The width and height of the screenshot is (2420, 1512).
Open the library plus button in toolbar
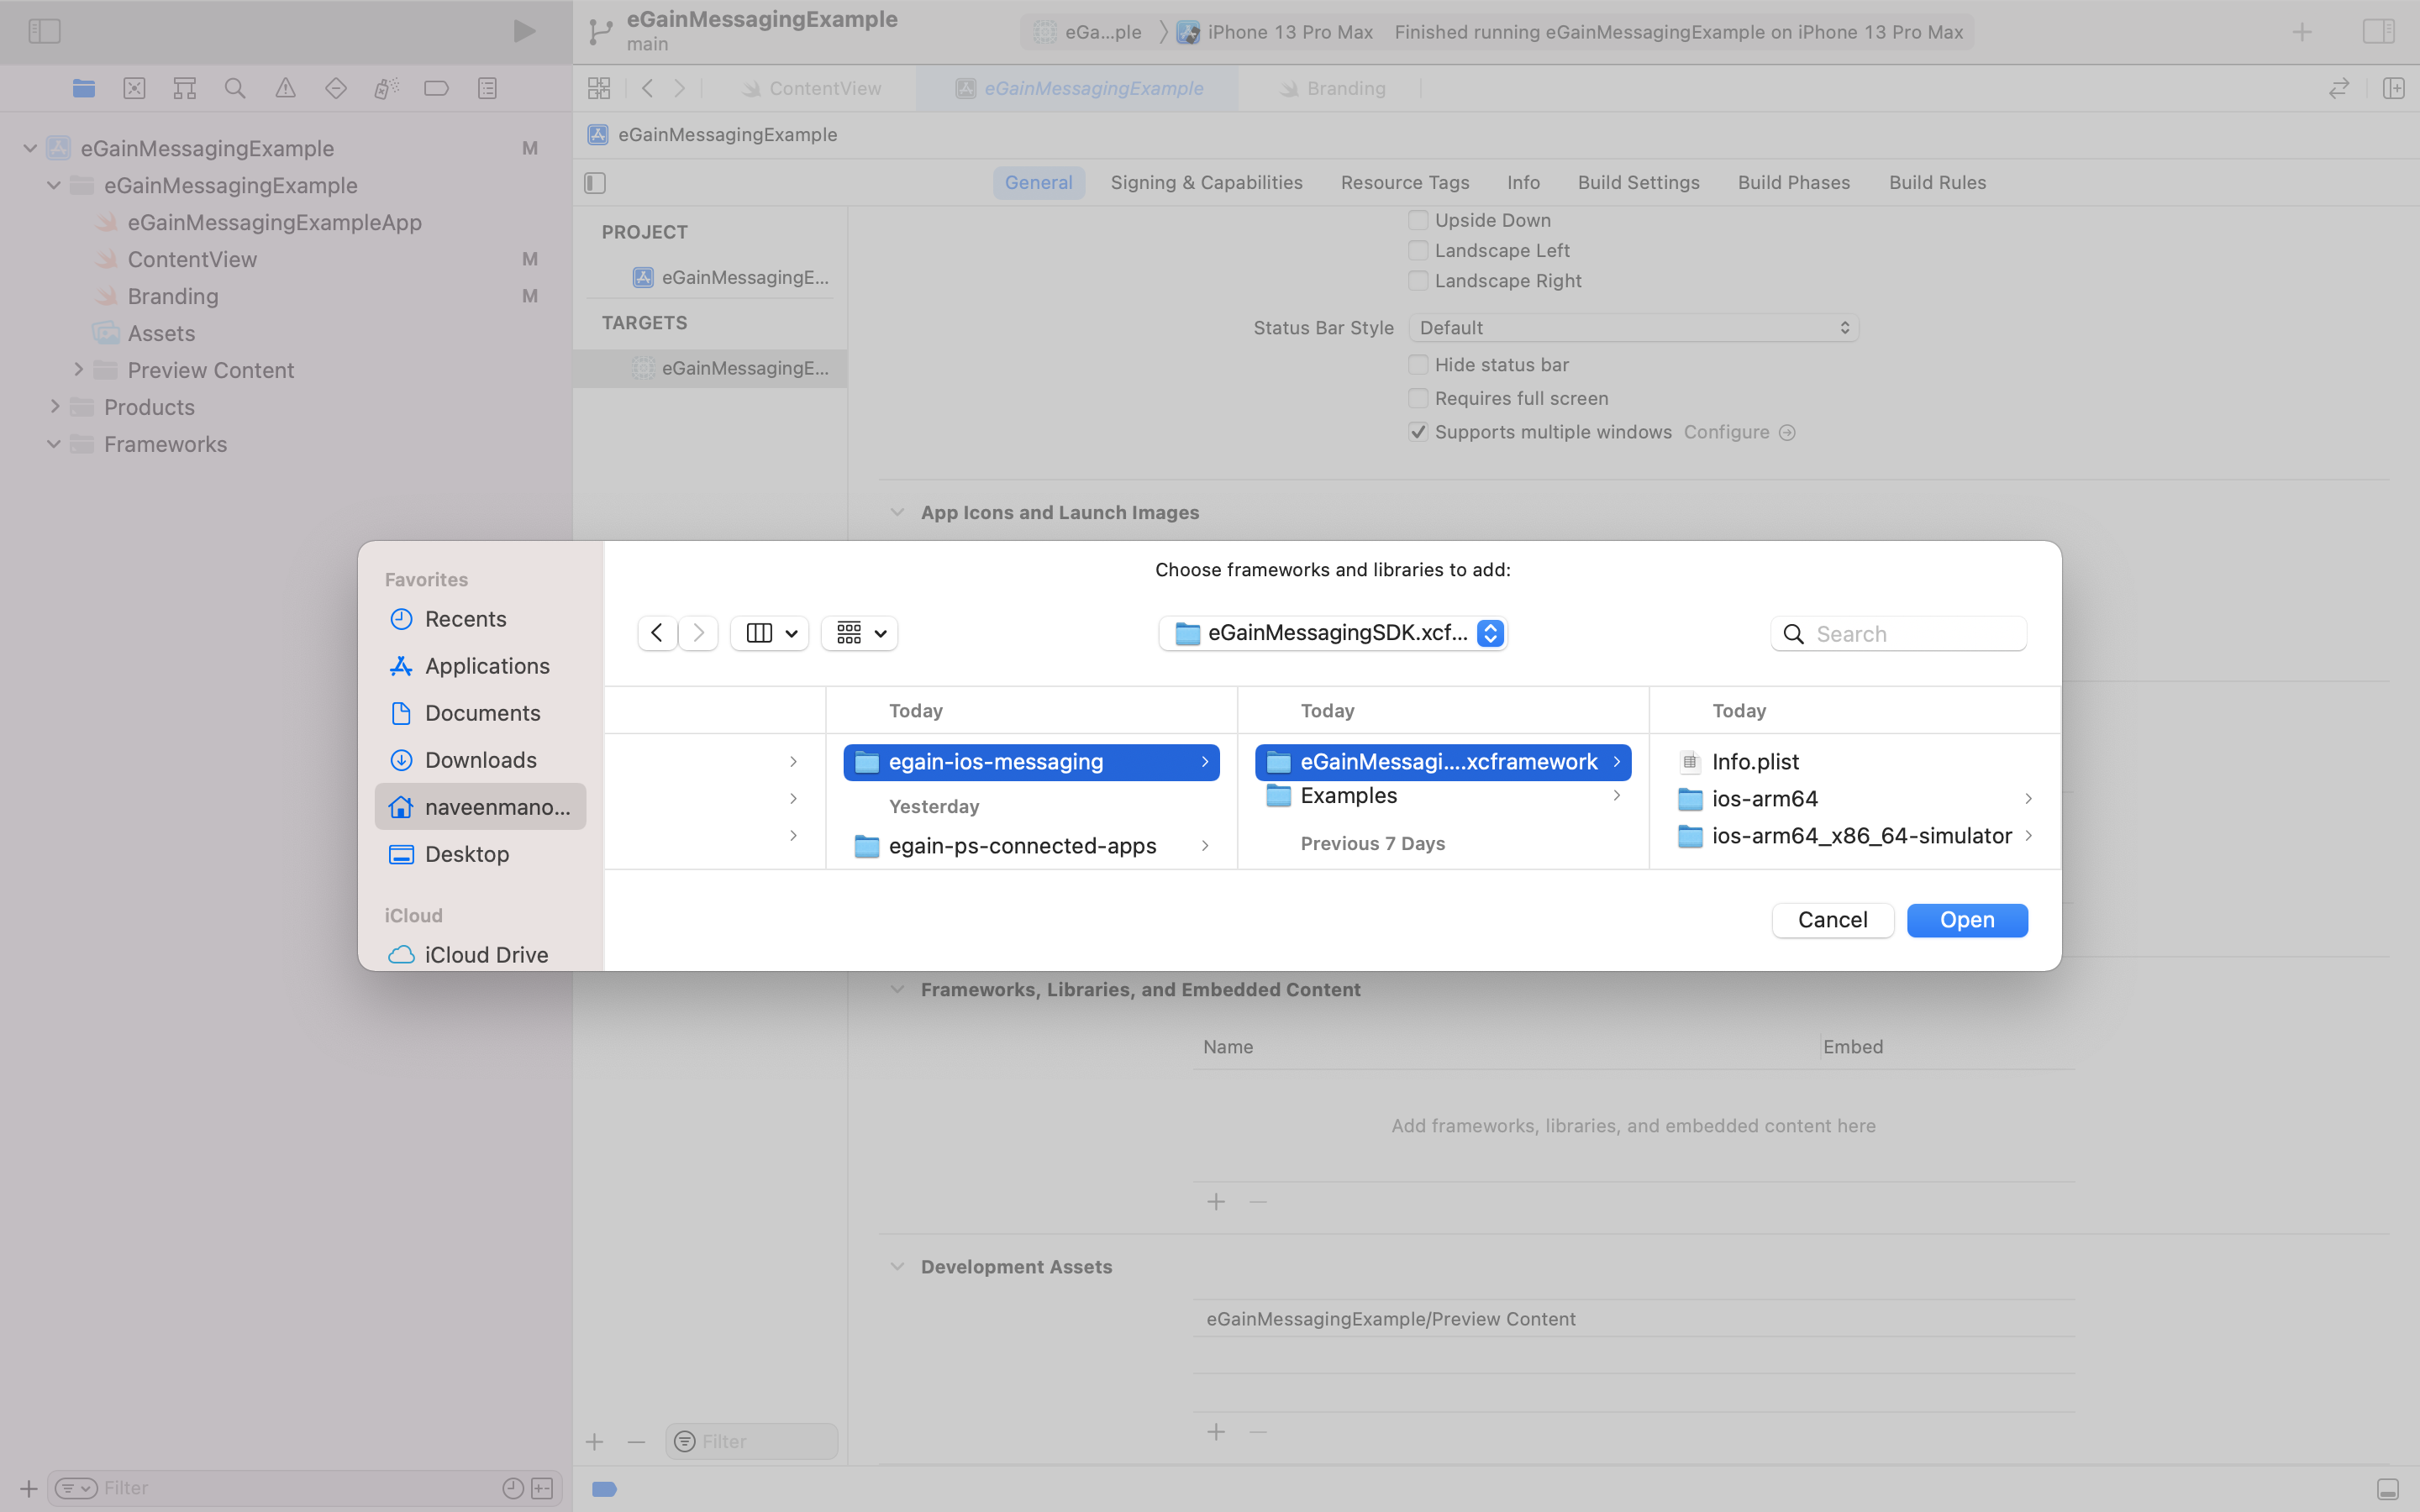[2302, 32]
